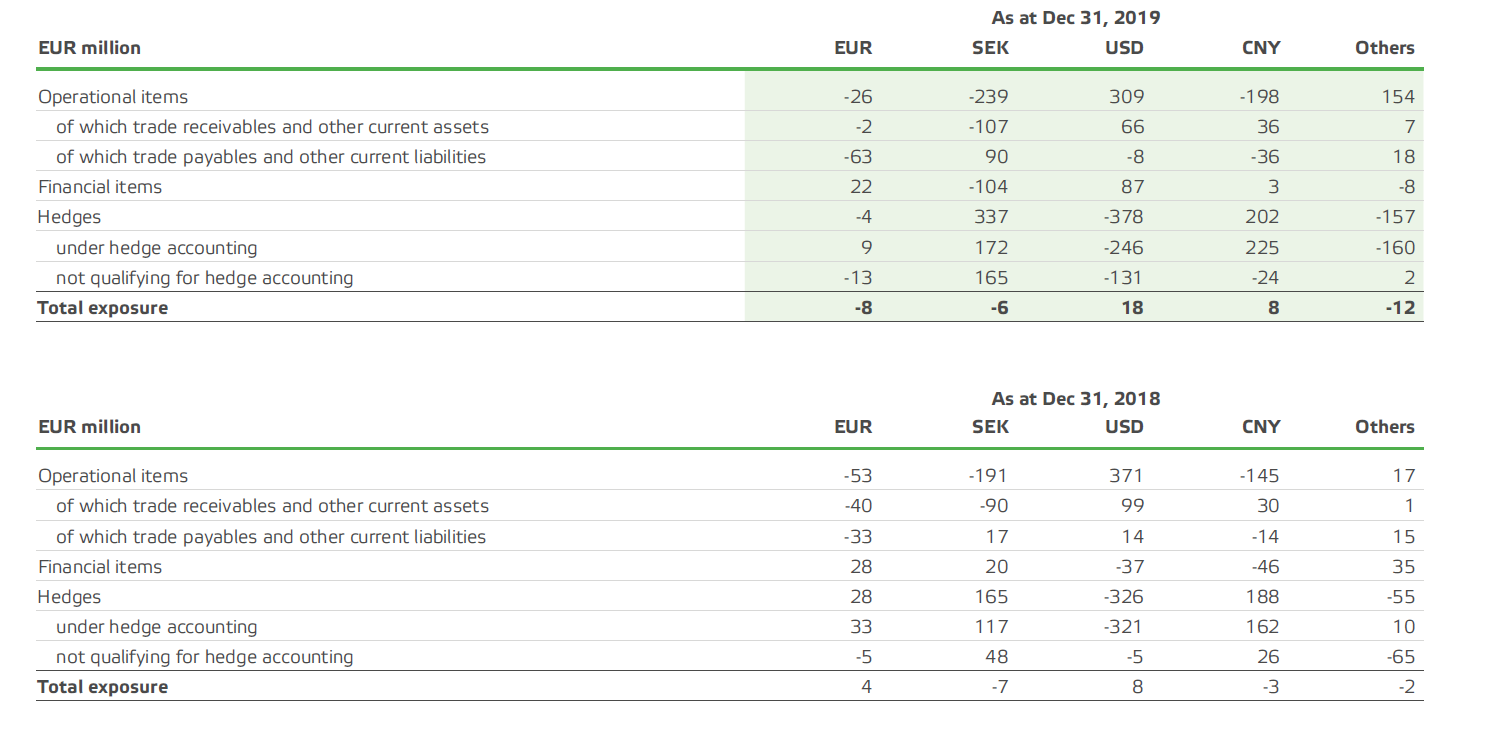Click the 2019 Others total exposure value -12
1503x734 pixels.
[1400, 308]
